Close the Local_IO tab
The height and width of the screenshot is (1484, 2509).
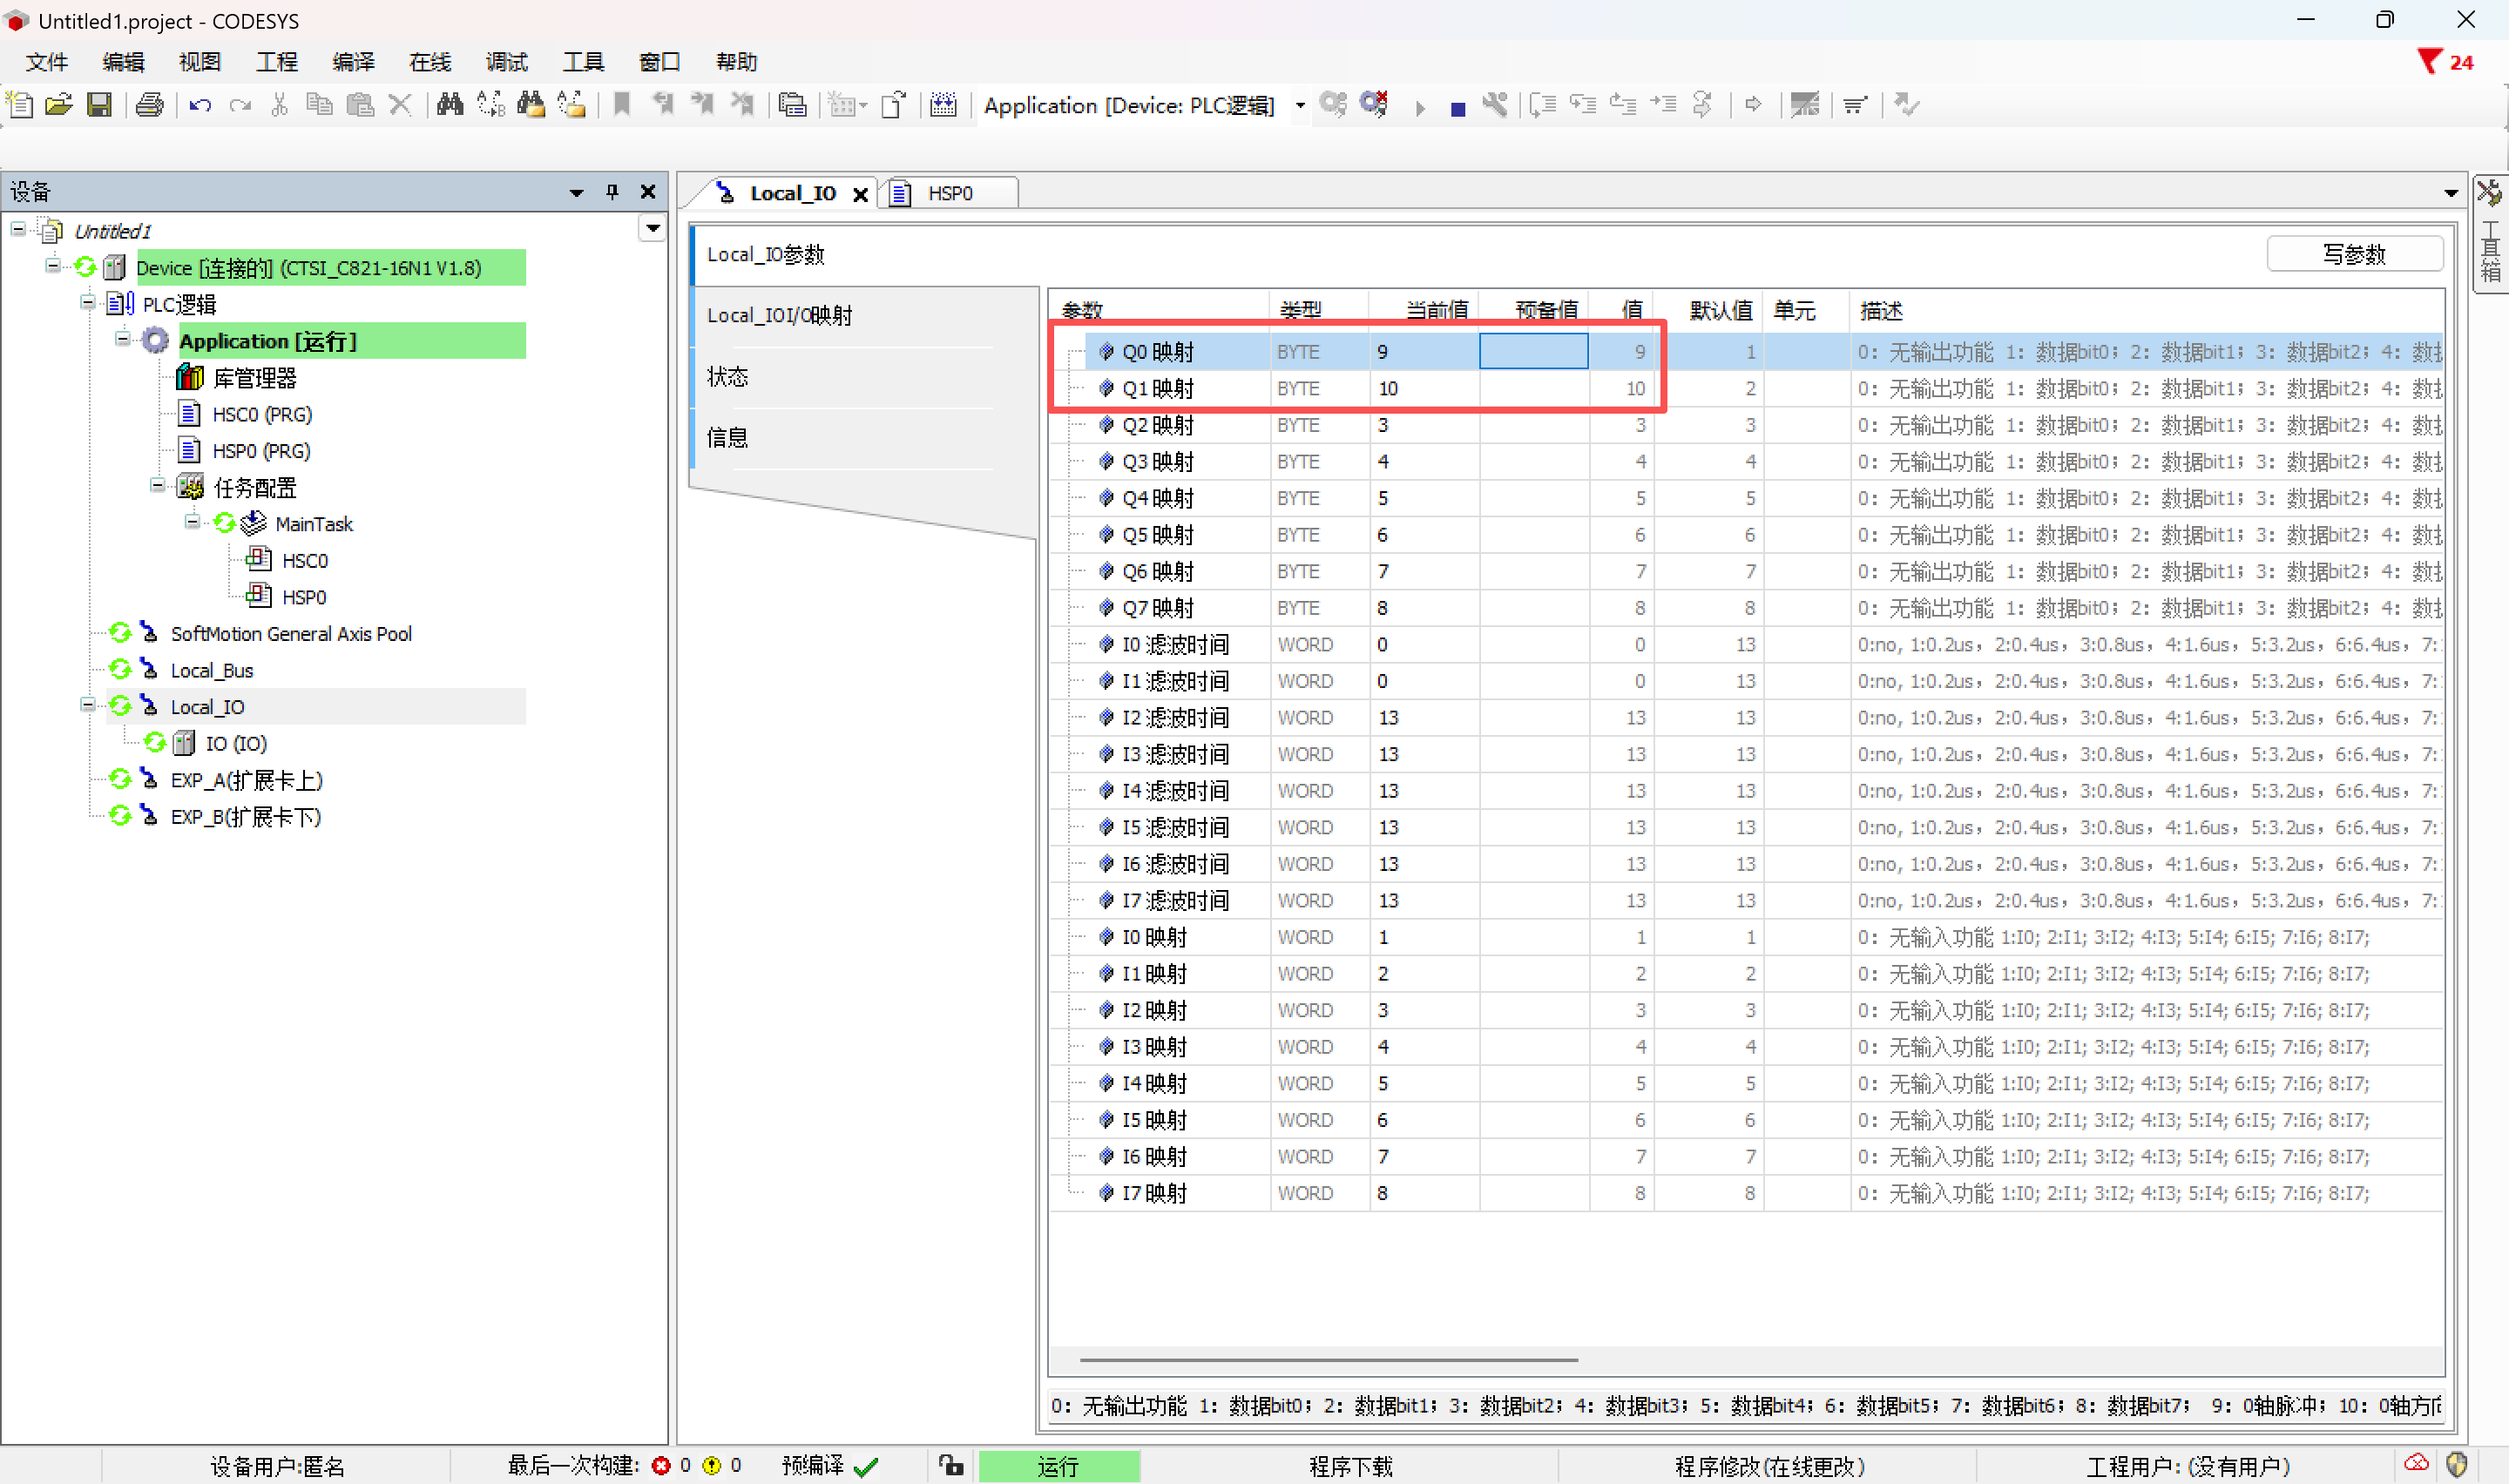coord(860,194)
